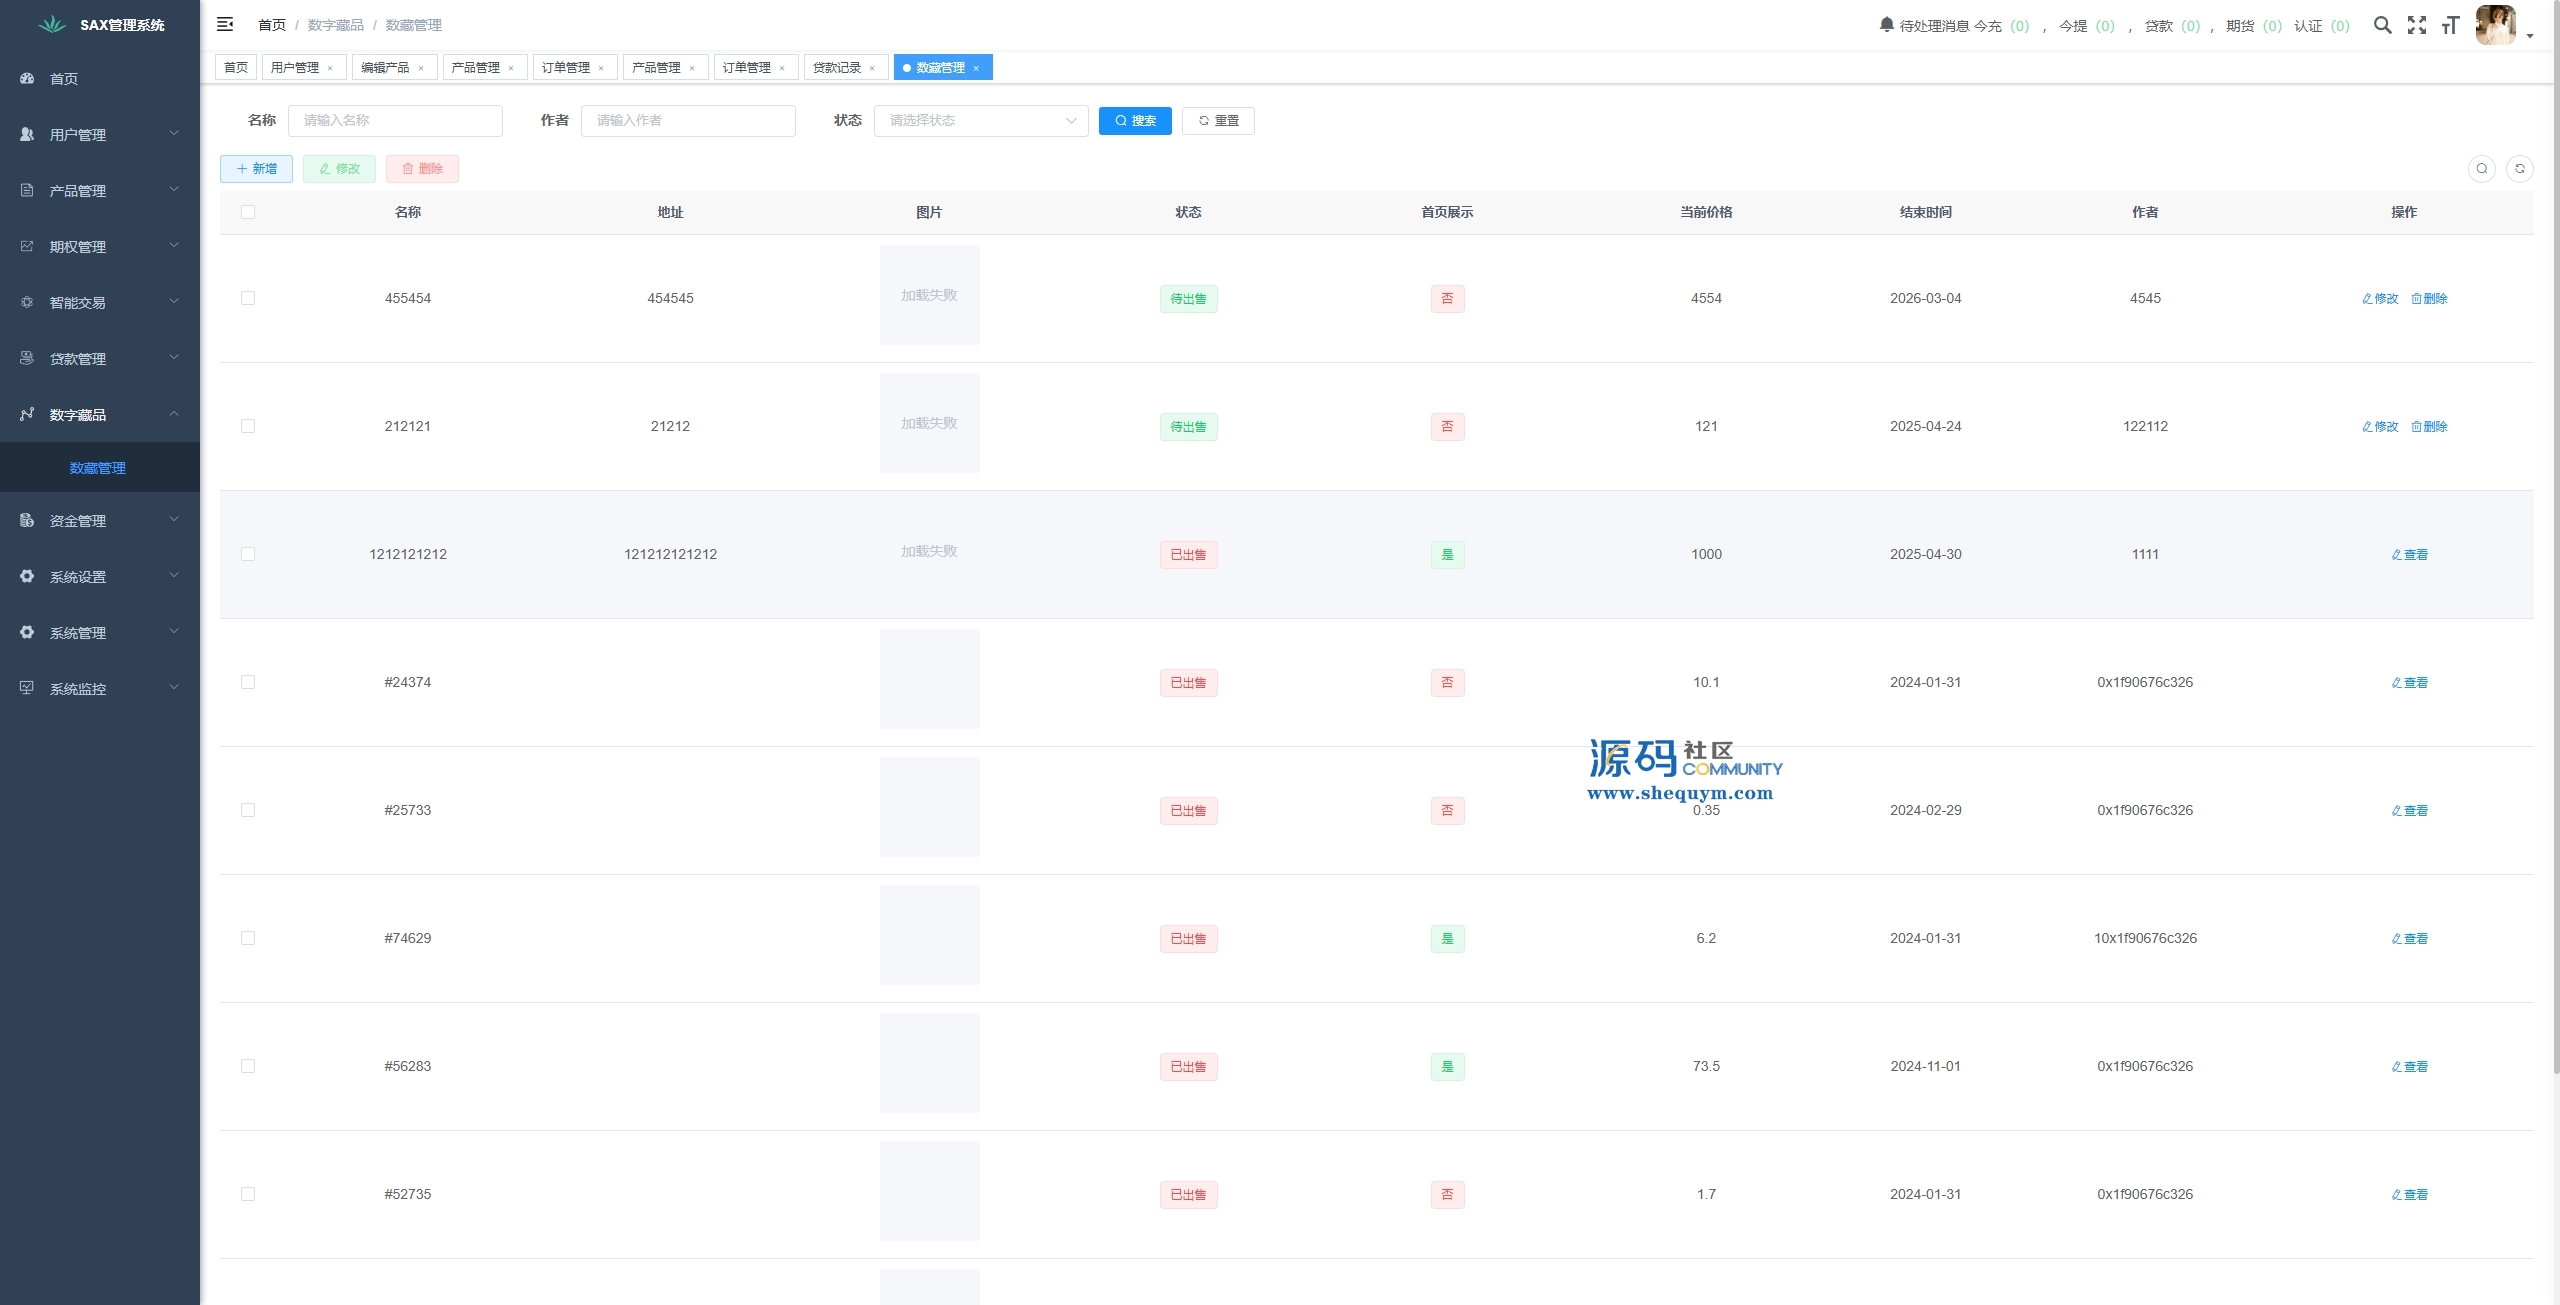Click the round refresh table icon
Image resolution: width=2560 pixels, height=1305 pixels.
tap(2519, 169)
